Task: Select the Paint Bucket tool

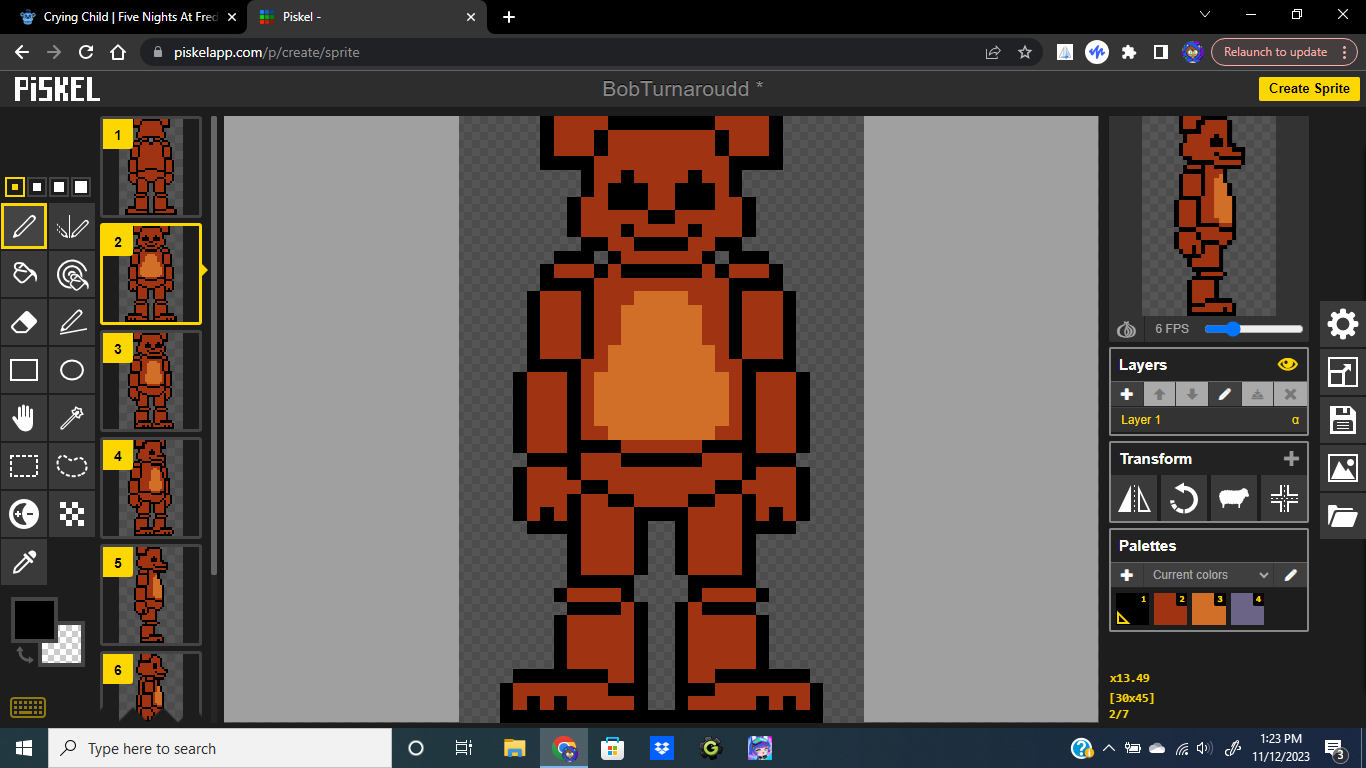Action: (x=24, y=274)
